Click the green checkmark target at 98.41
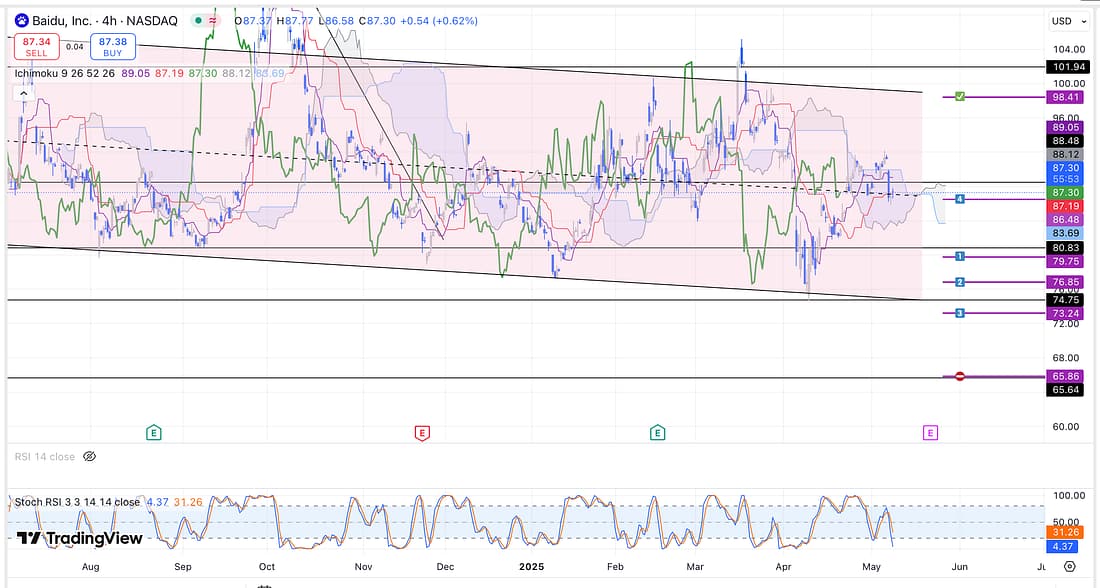The width and height of the screenshot is (1100, 588). 959,97
